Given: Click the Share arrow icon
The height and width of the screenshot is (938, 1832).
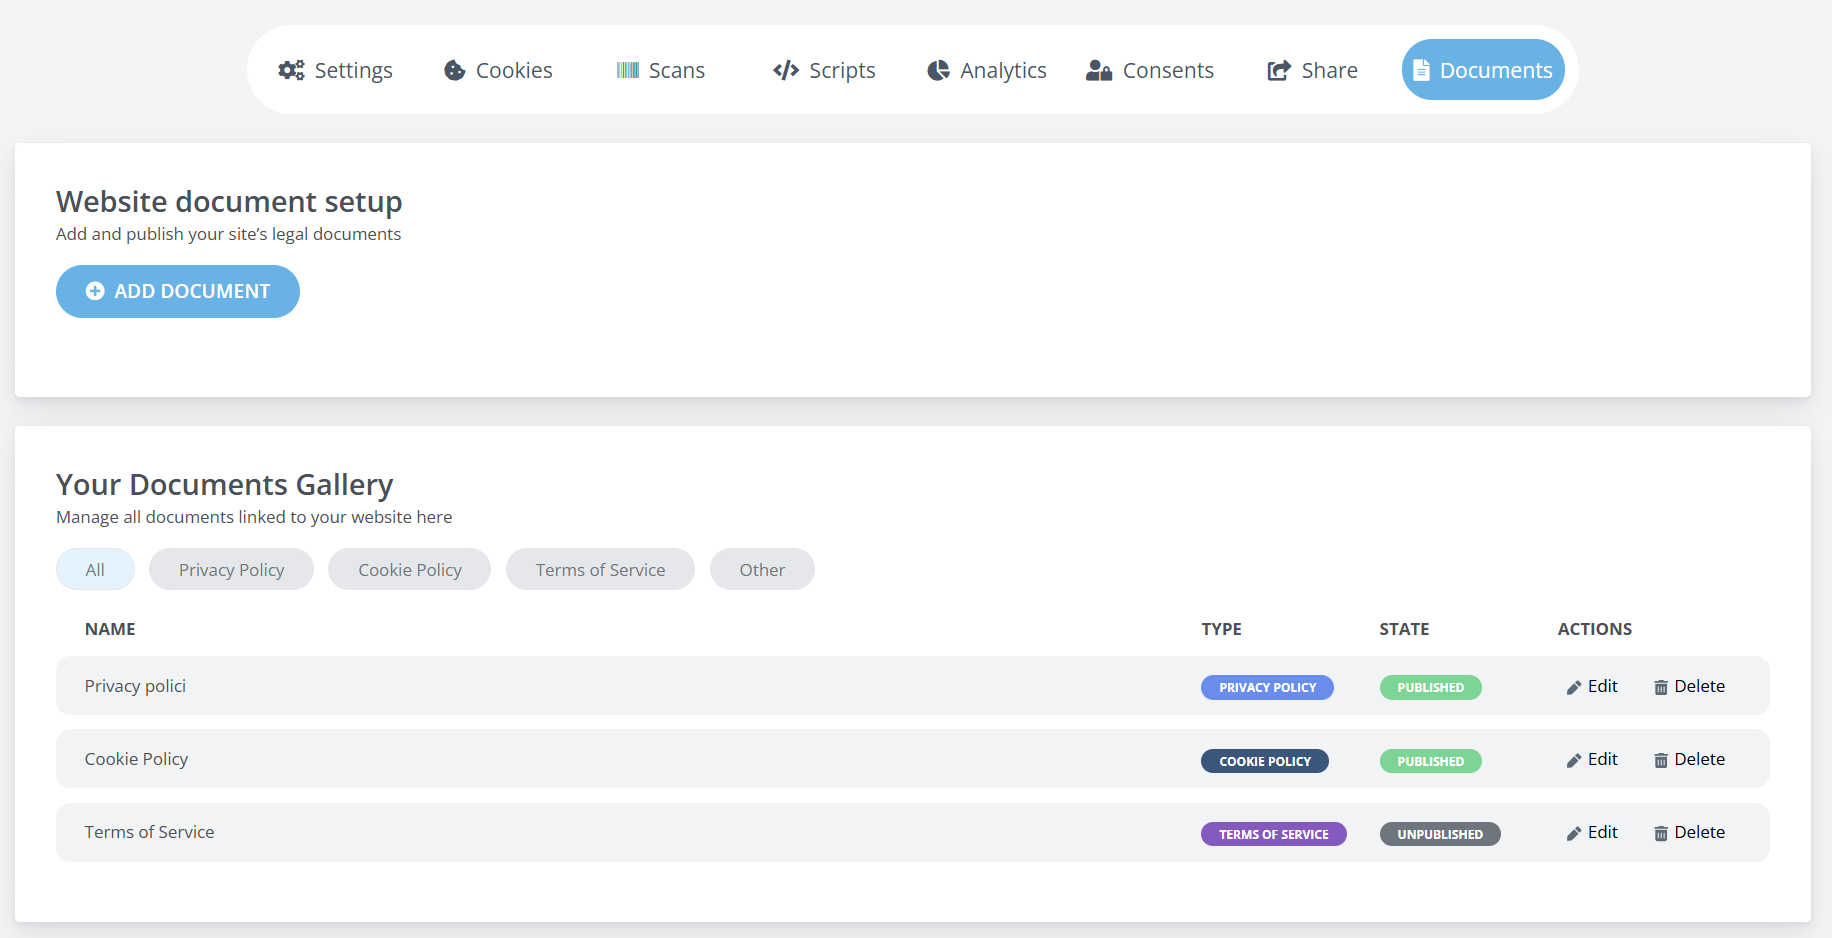Looking at the screenshot, I should click(x=1279, y=70).
